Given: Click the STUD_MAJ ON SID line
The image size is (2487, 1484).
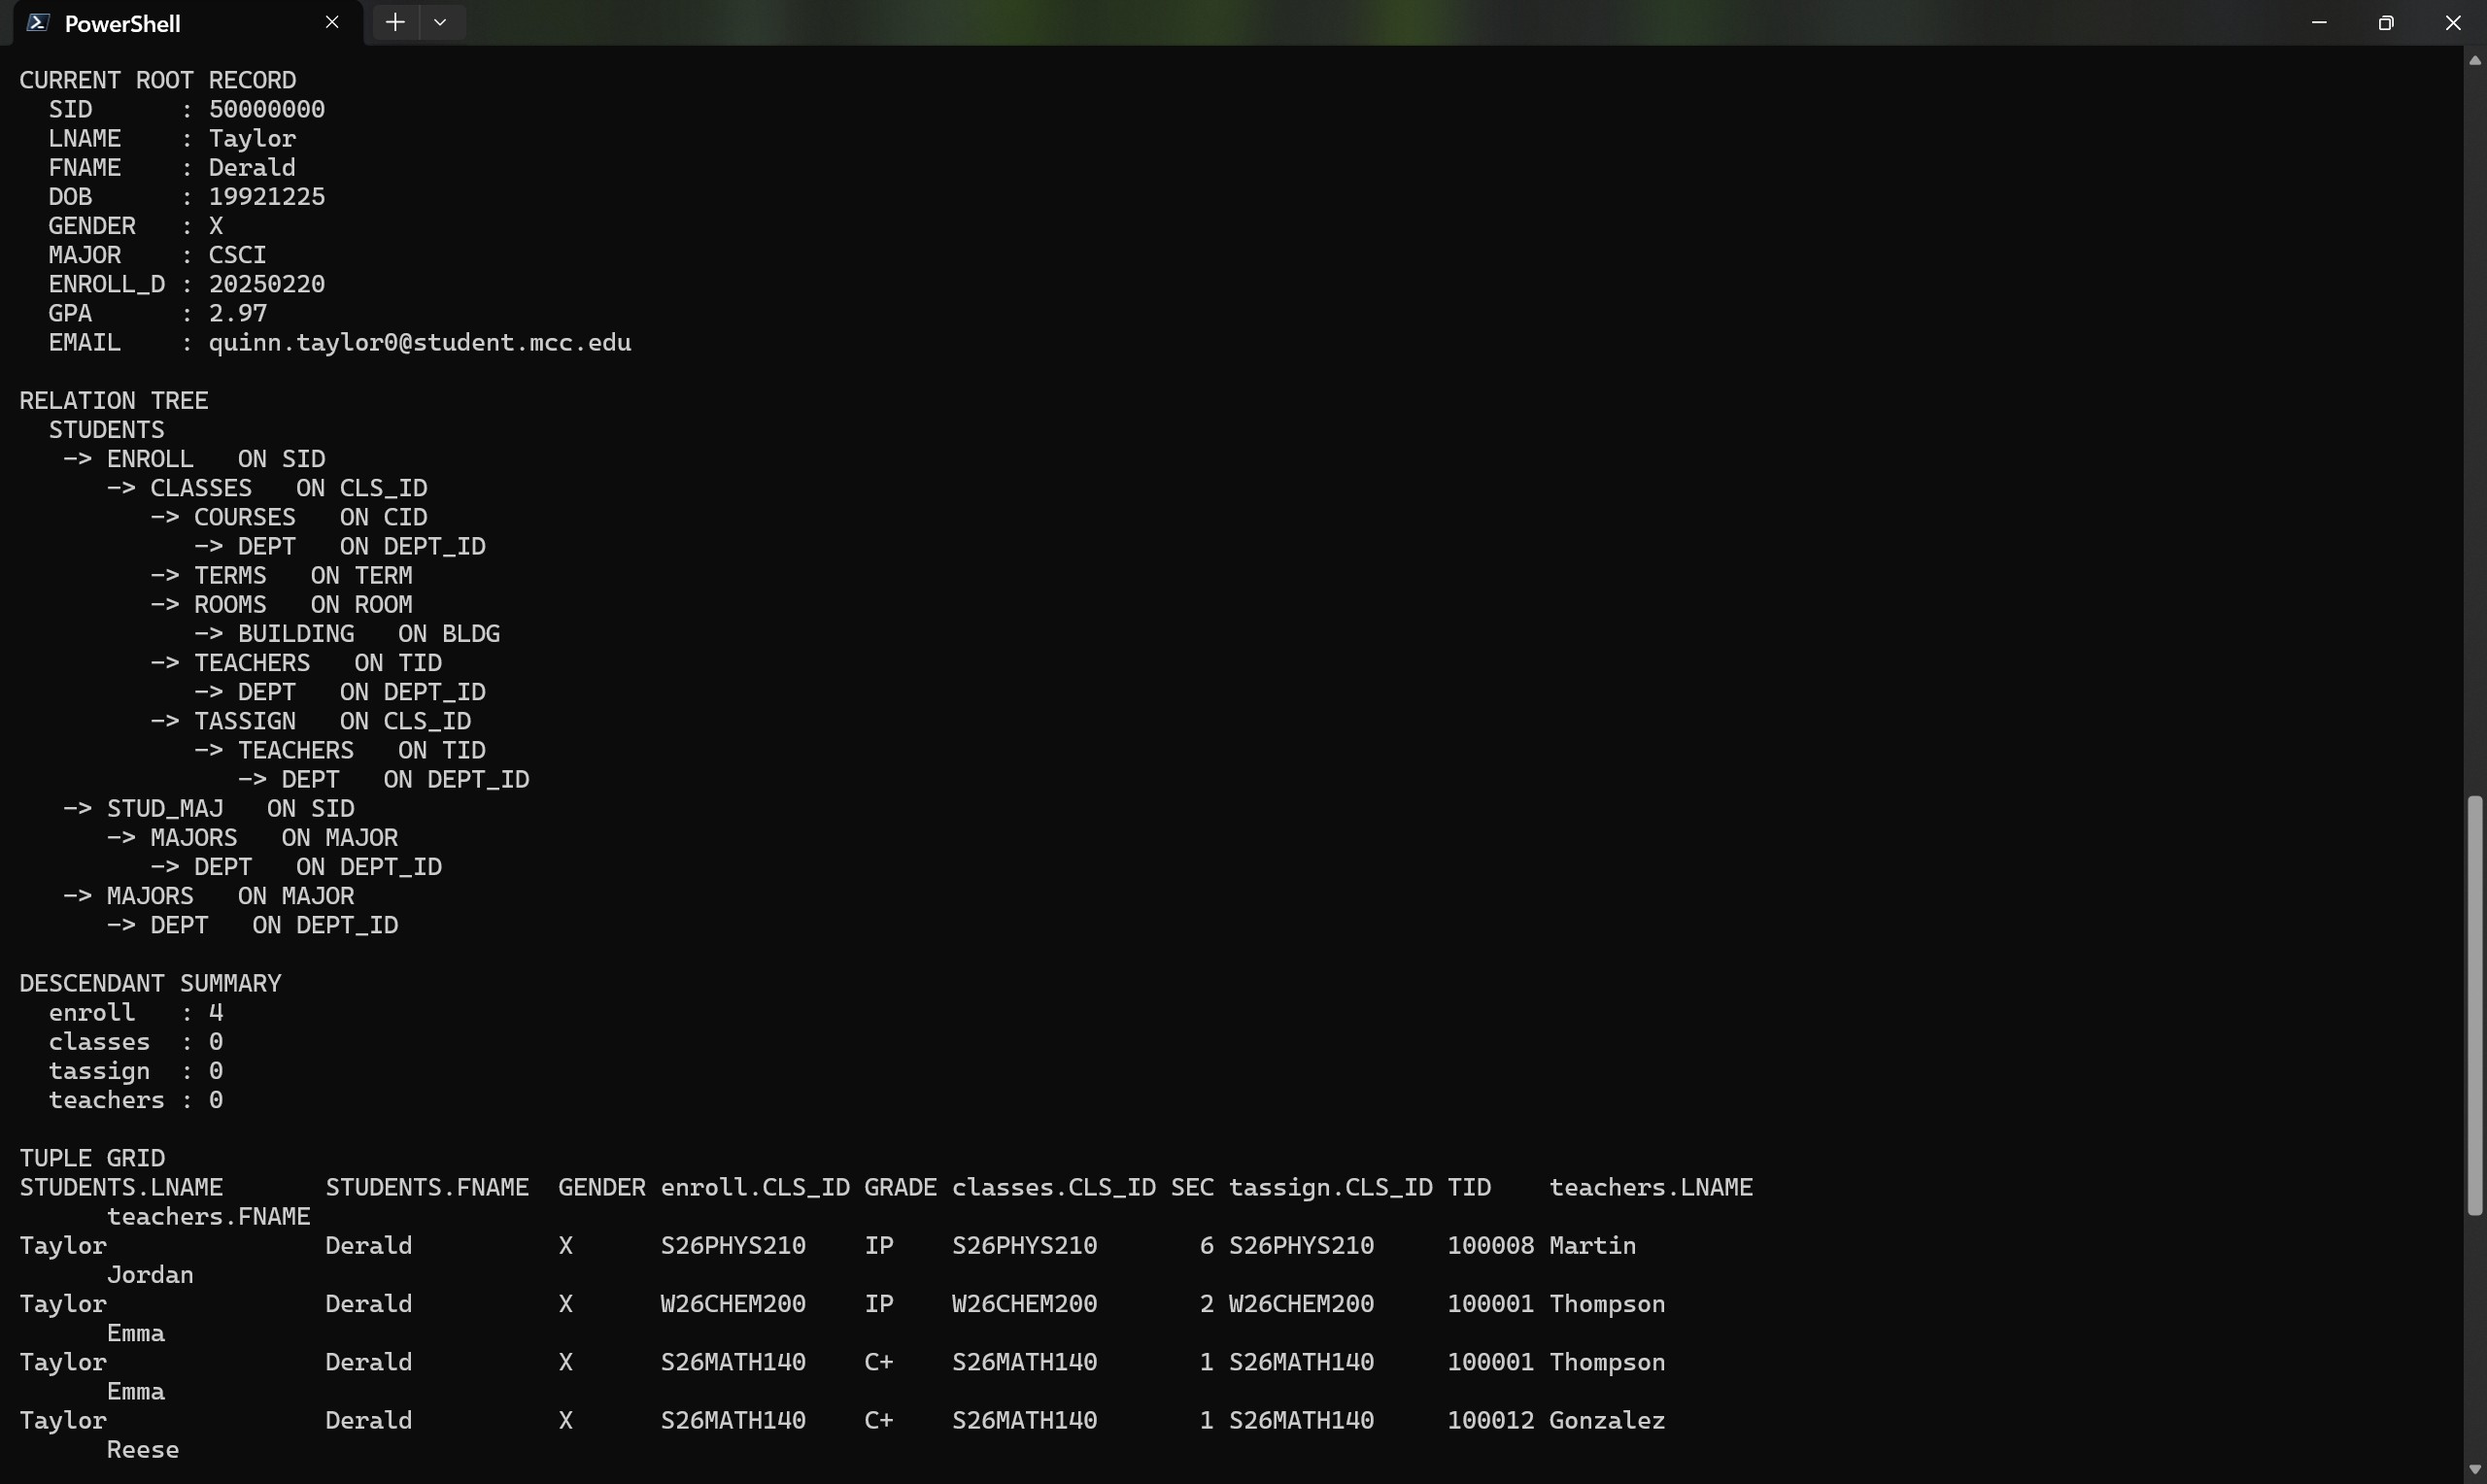Looking at the screenshot, I should click(x=209, y=808).
